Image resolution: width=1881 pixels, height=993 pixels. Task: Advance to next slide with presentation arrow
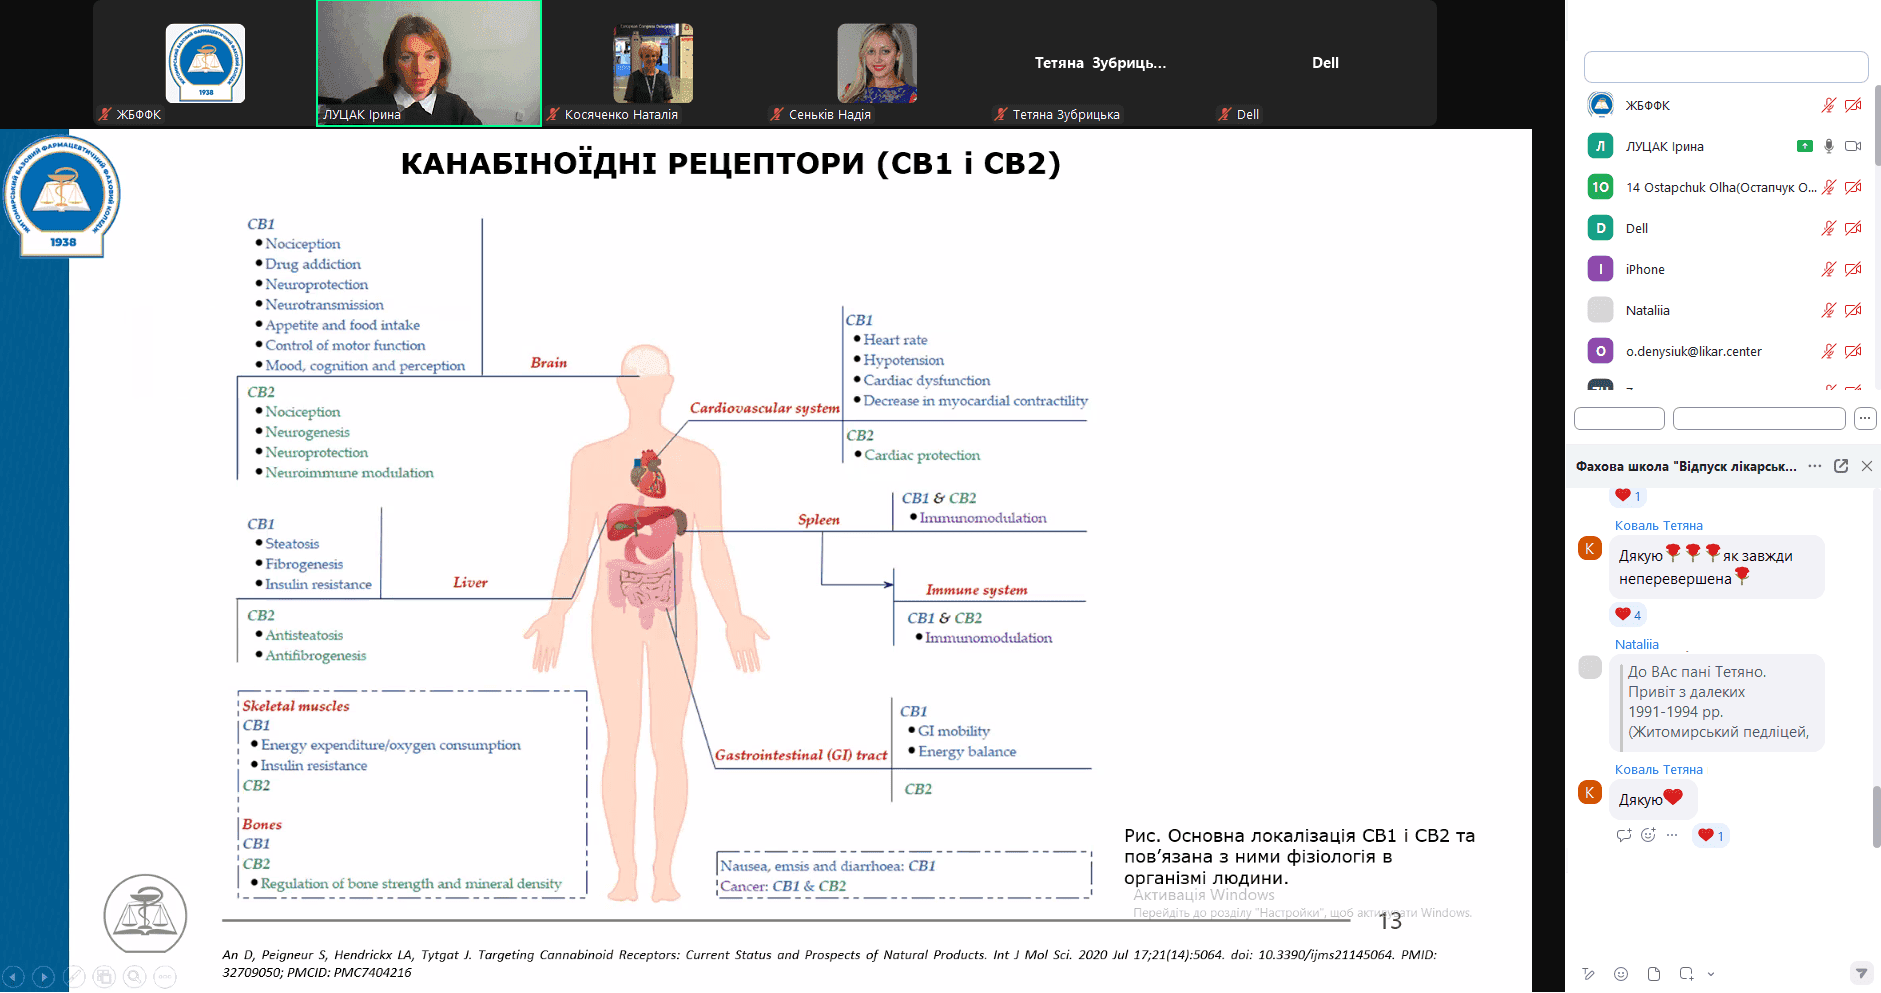coord(43,977)
